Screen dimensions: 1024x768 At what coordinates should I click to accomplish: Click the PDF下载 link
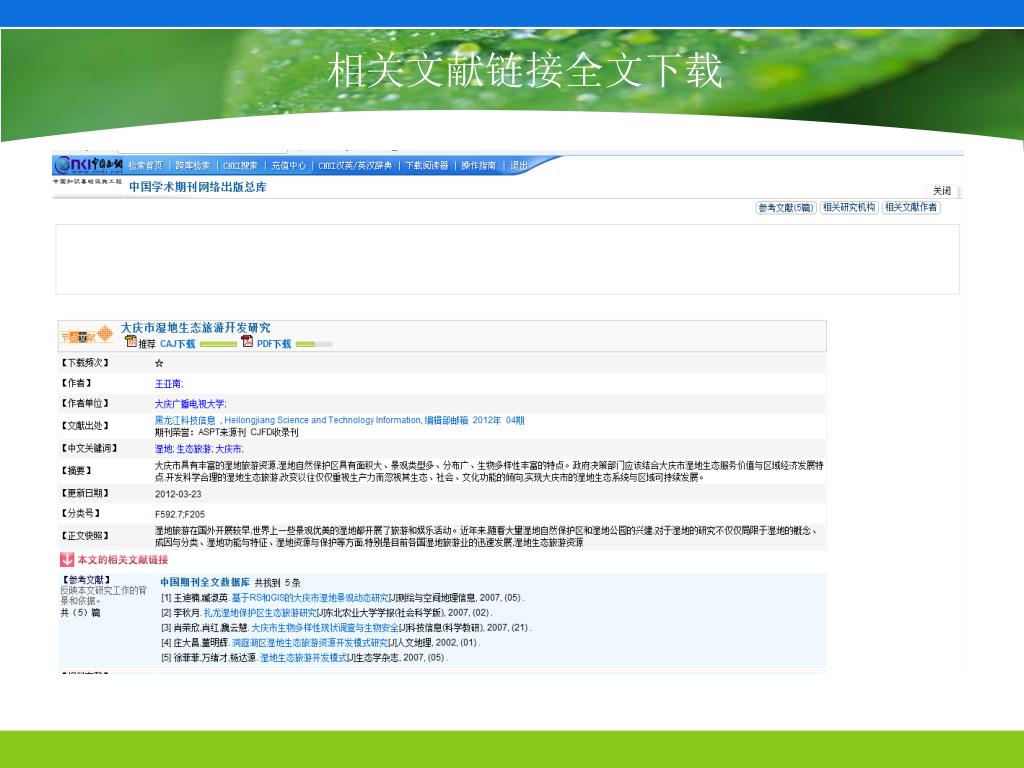coord(274,344)
